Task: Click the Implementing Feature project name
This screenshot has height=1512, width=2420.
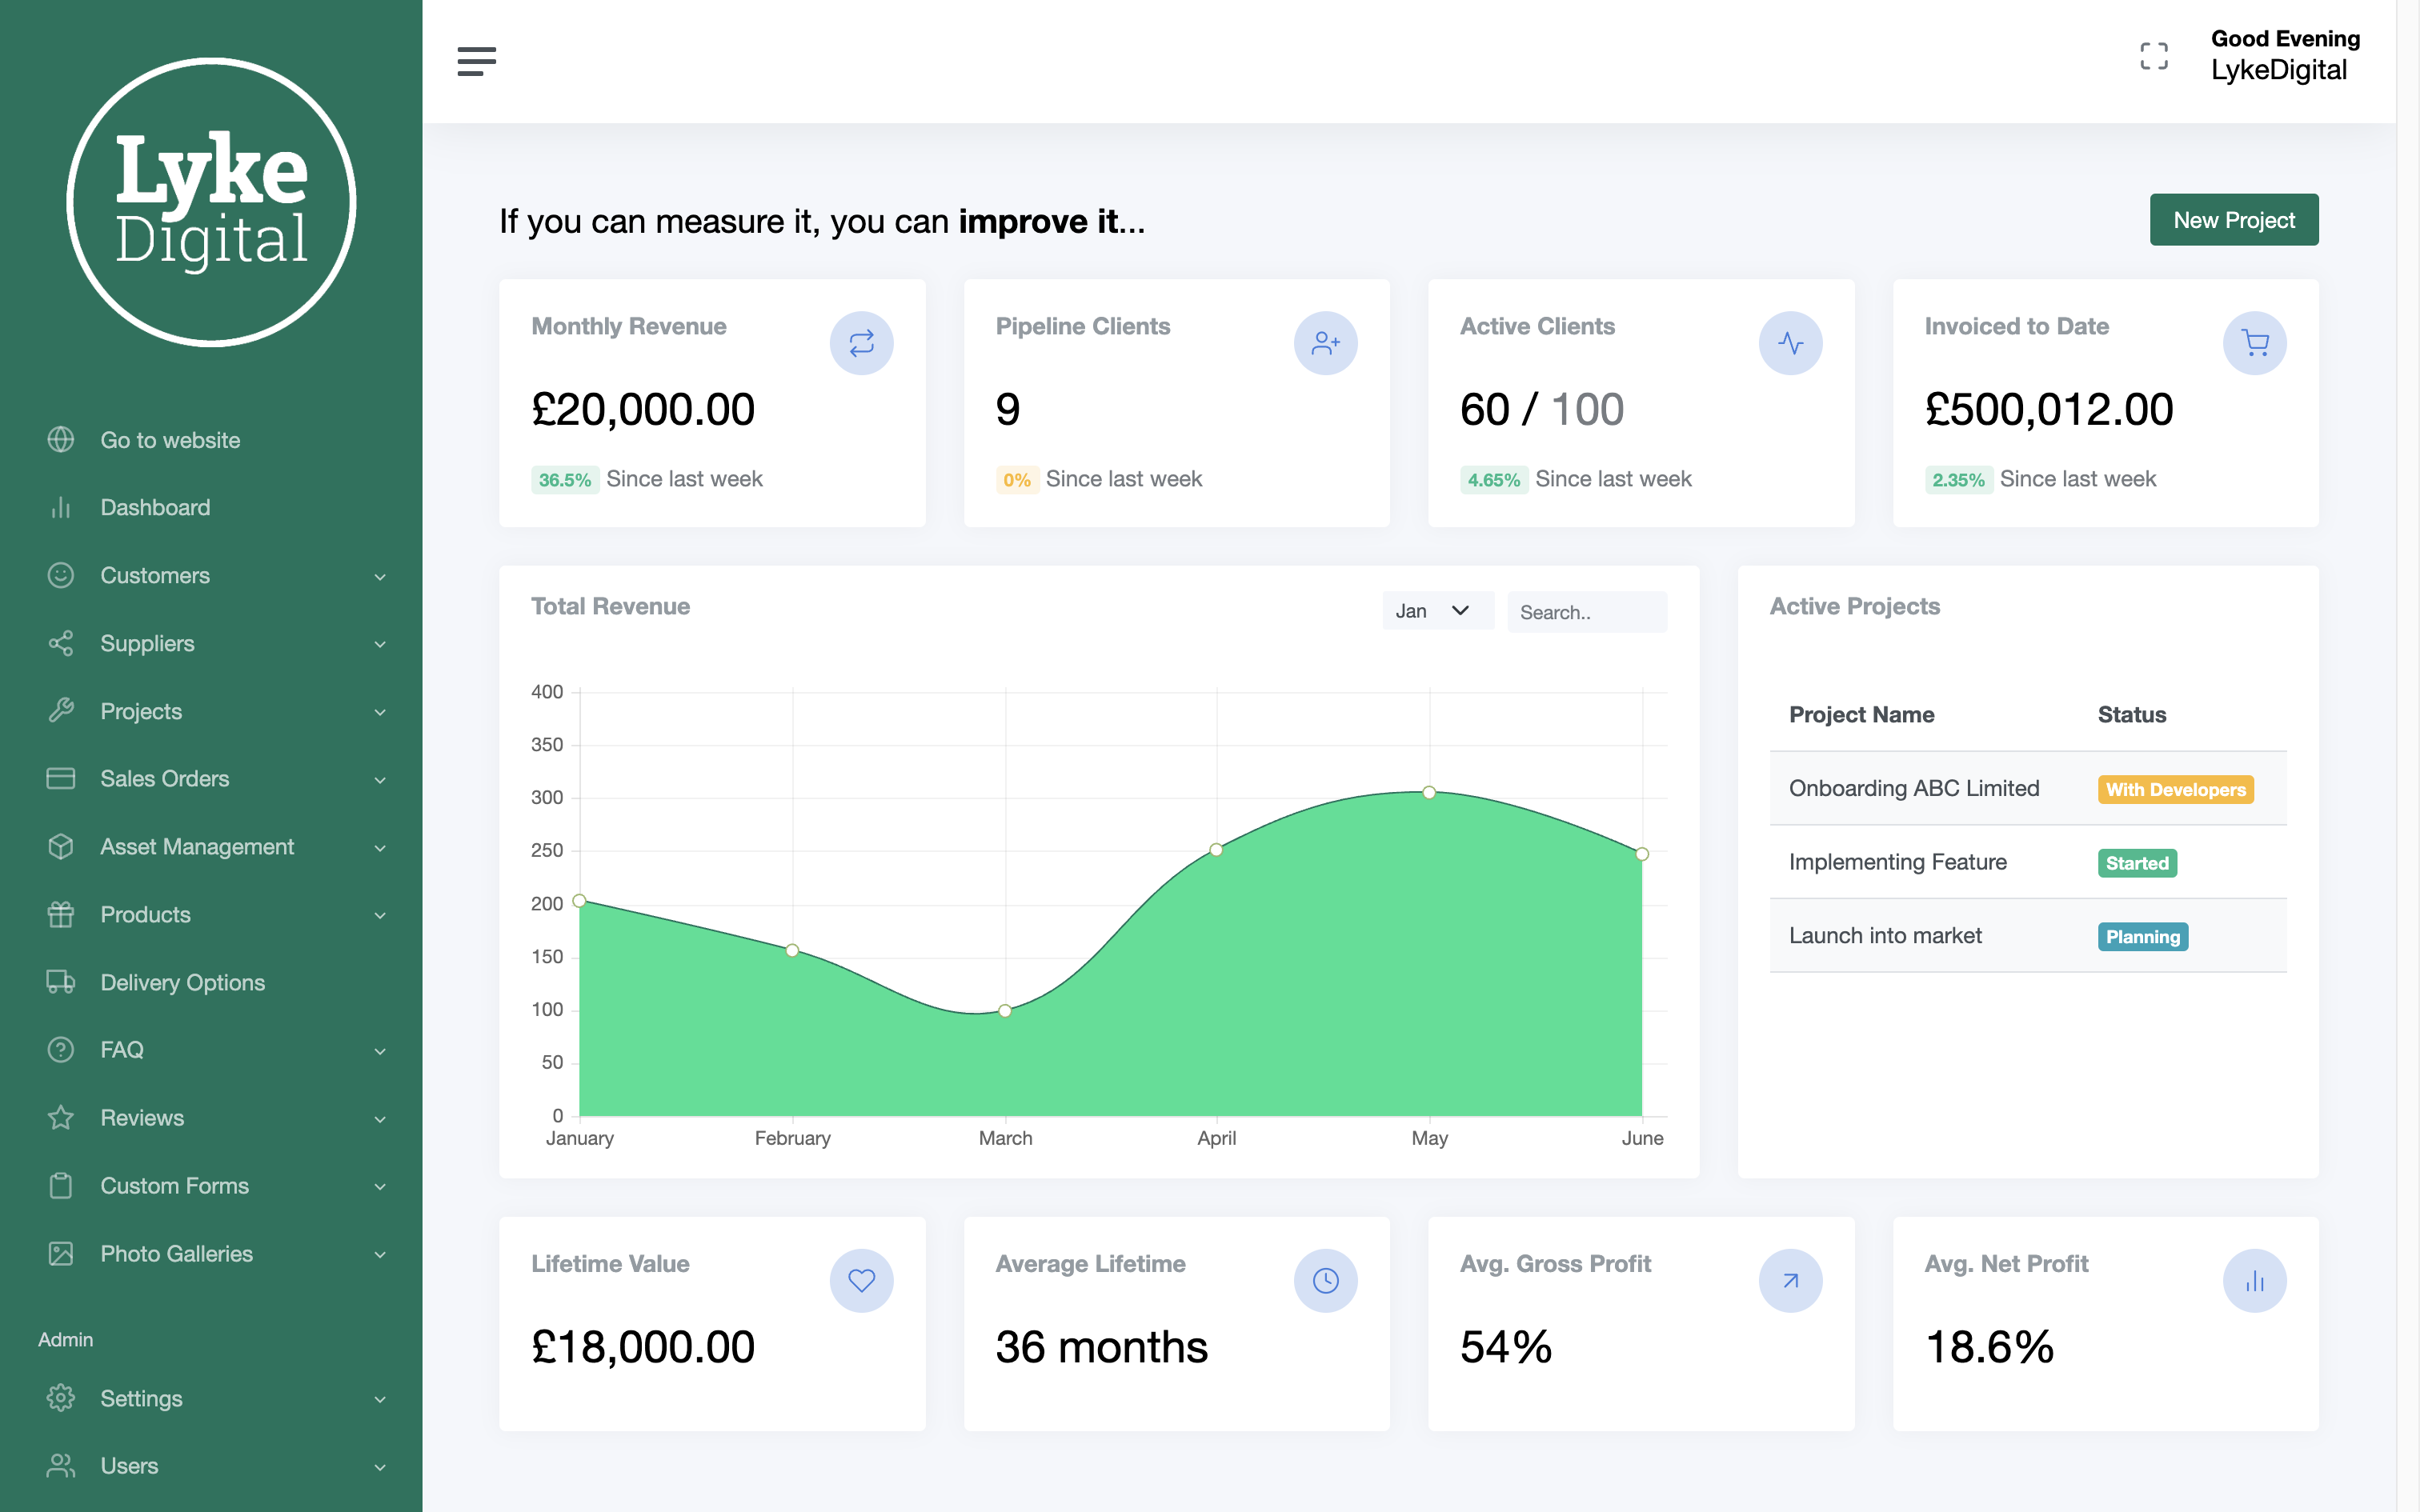Action: pyautogui.click(x=1897, y=861)
